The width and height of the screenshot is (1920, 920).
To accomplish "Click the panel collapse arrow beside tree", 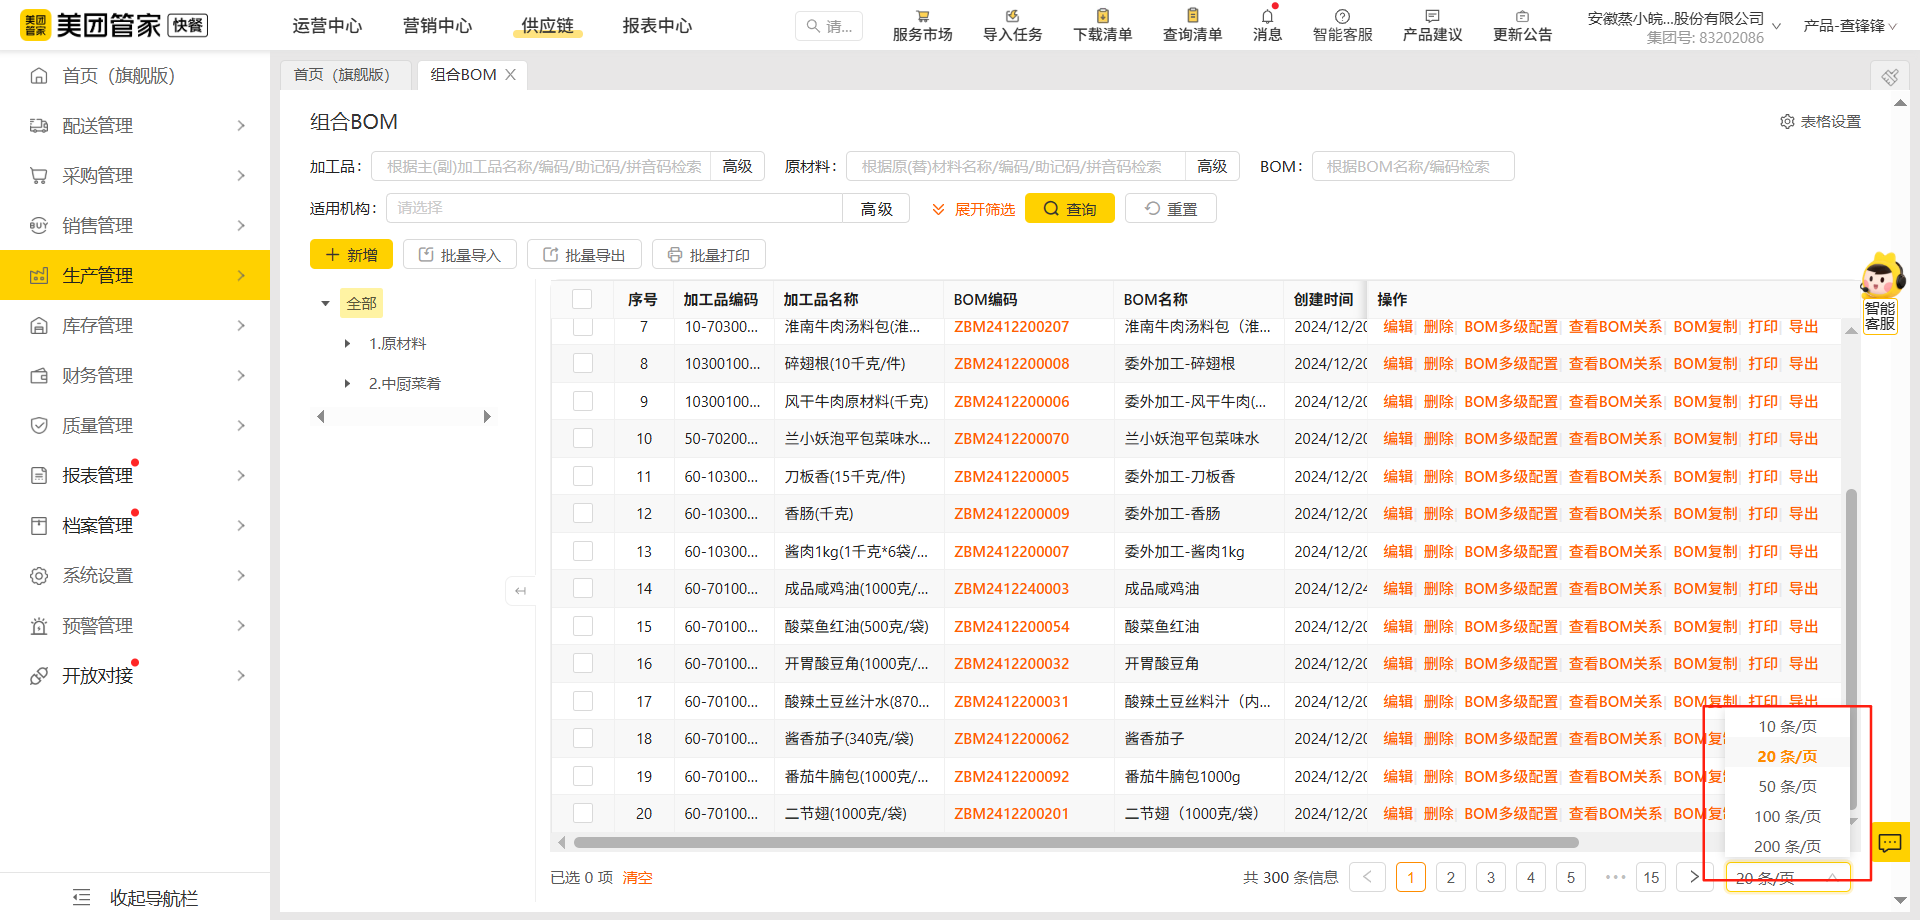I will 520,591.
